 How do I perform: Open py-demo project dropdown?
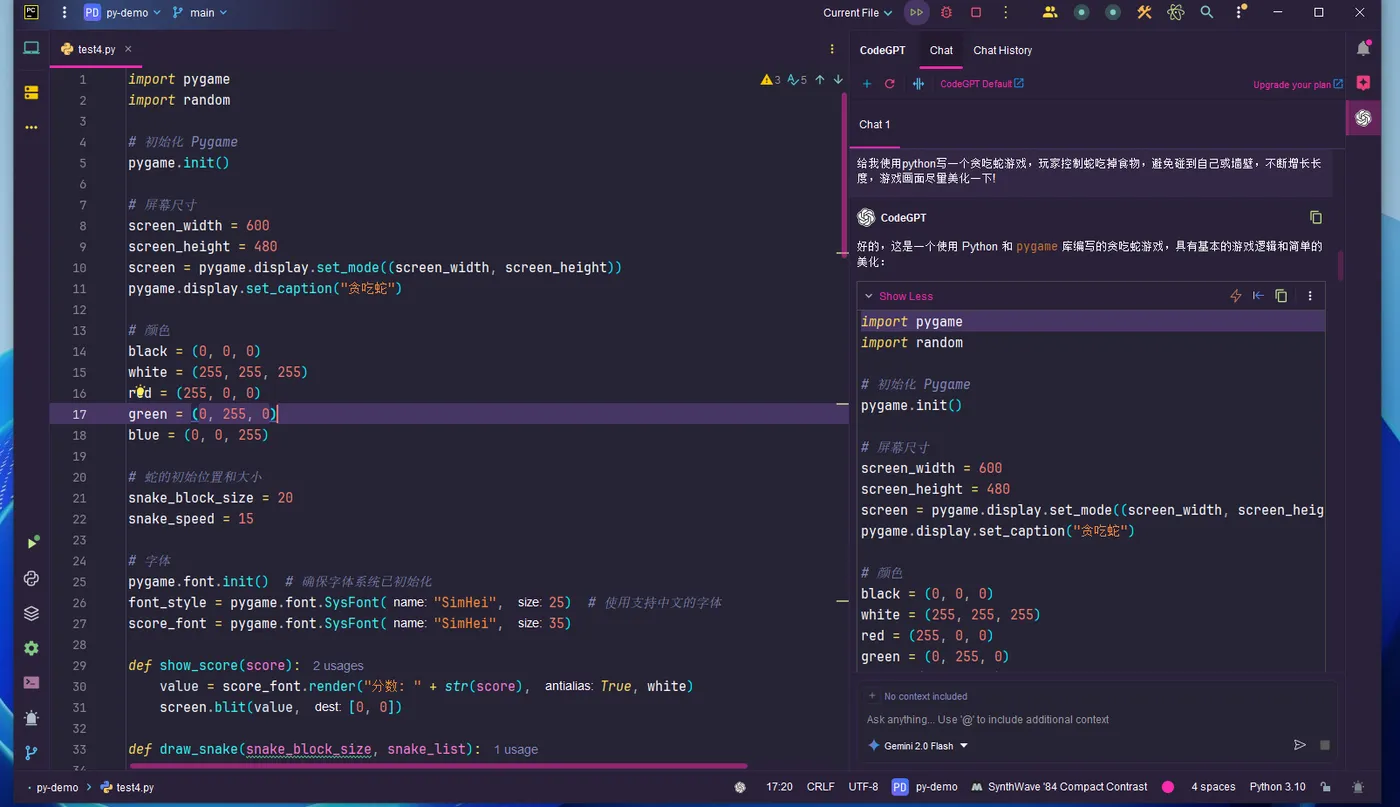(x=122, y=13)
